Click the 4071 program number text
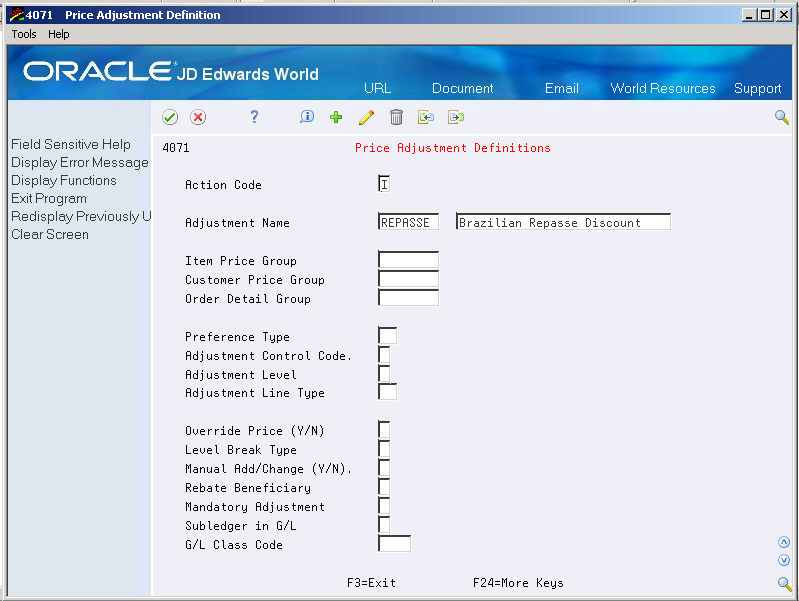799x601 pixels. [176, 148]
